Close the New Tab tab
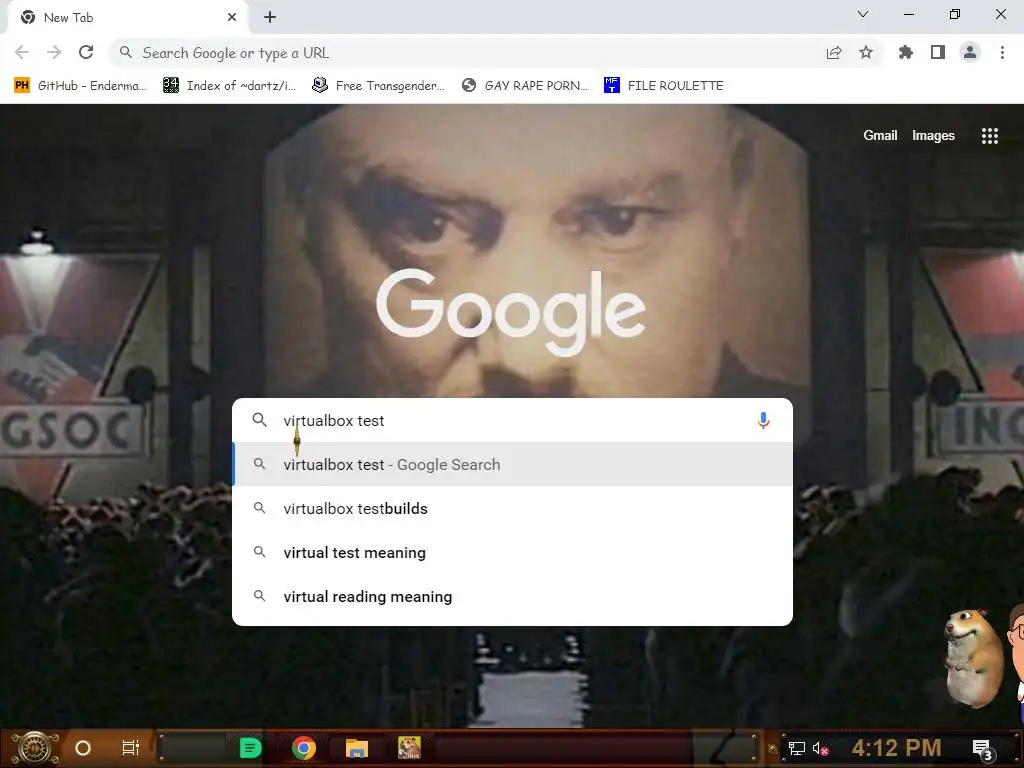This screenshot has height=768, width=1024. click(x=232, y=18)
